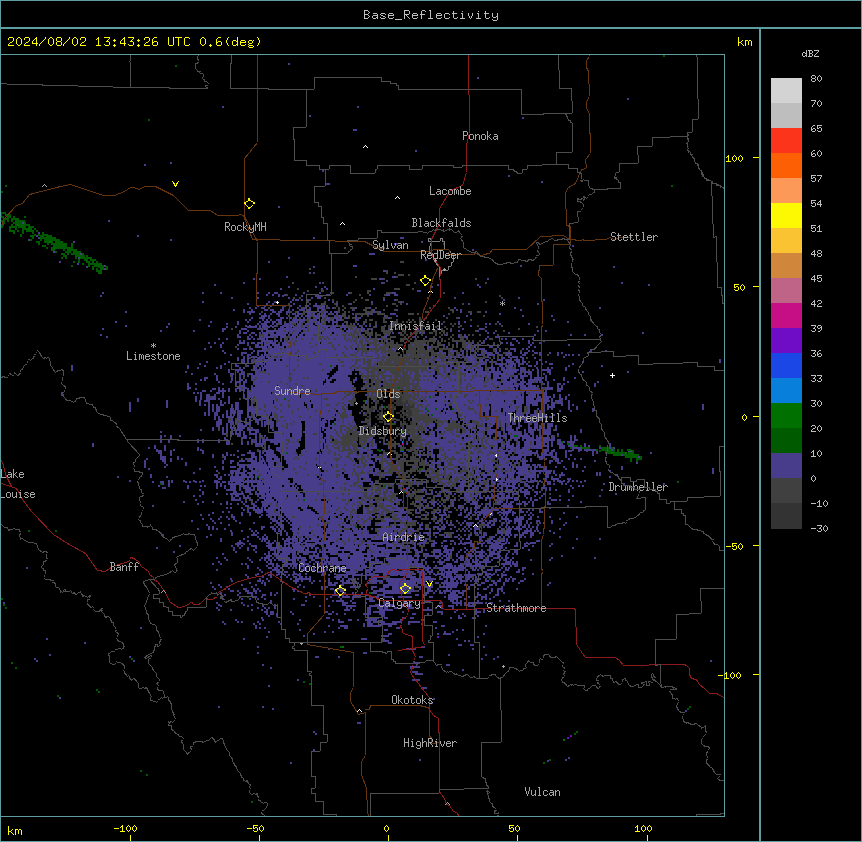Click the Airdrie city label
This screenshot has width=862, height=842.
tap(404, 537)
